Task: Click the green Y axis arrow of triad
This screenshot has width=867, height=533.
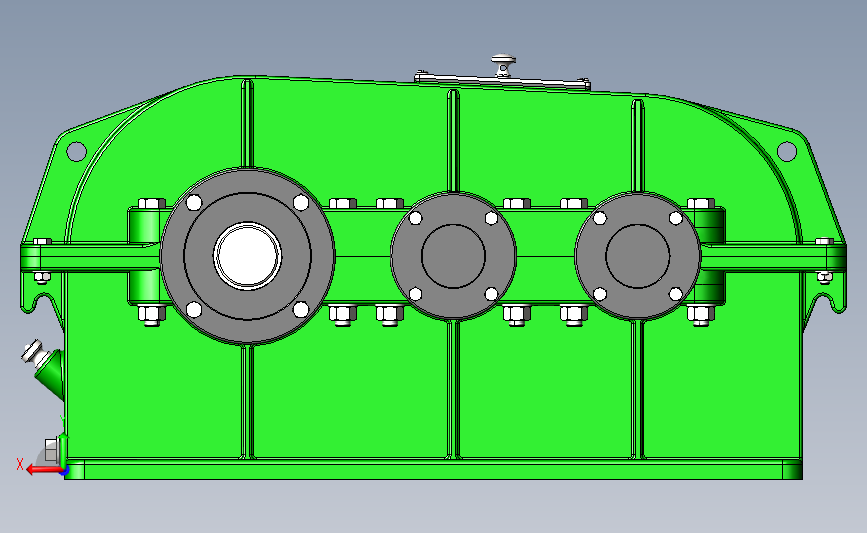Action: coord(64,449)
